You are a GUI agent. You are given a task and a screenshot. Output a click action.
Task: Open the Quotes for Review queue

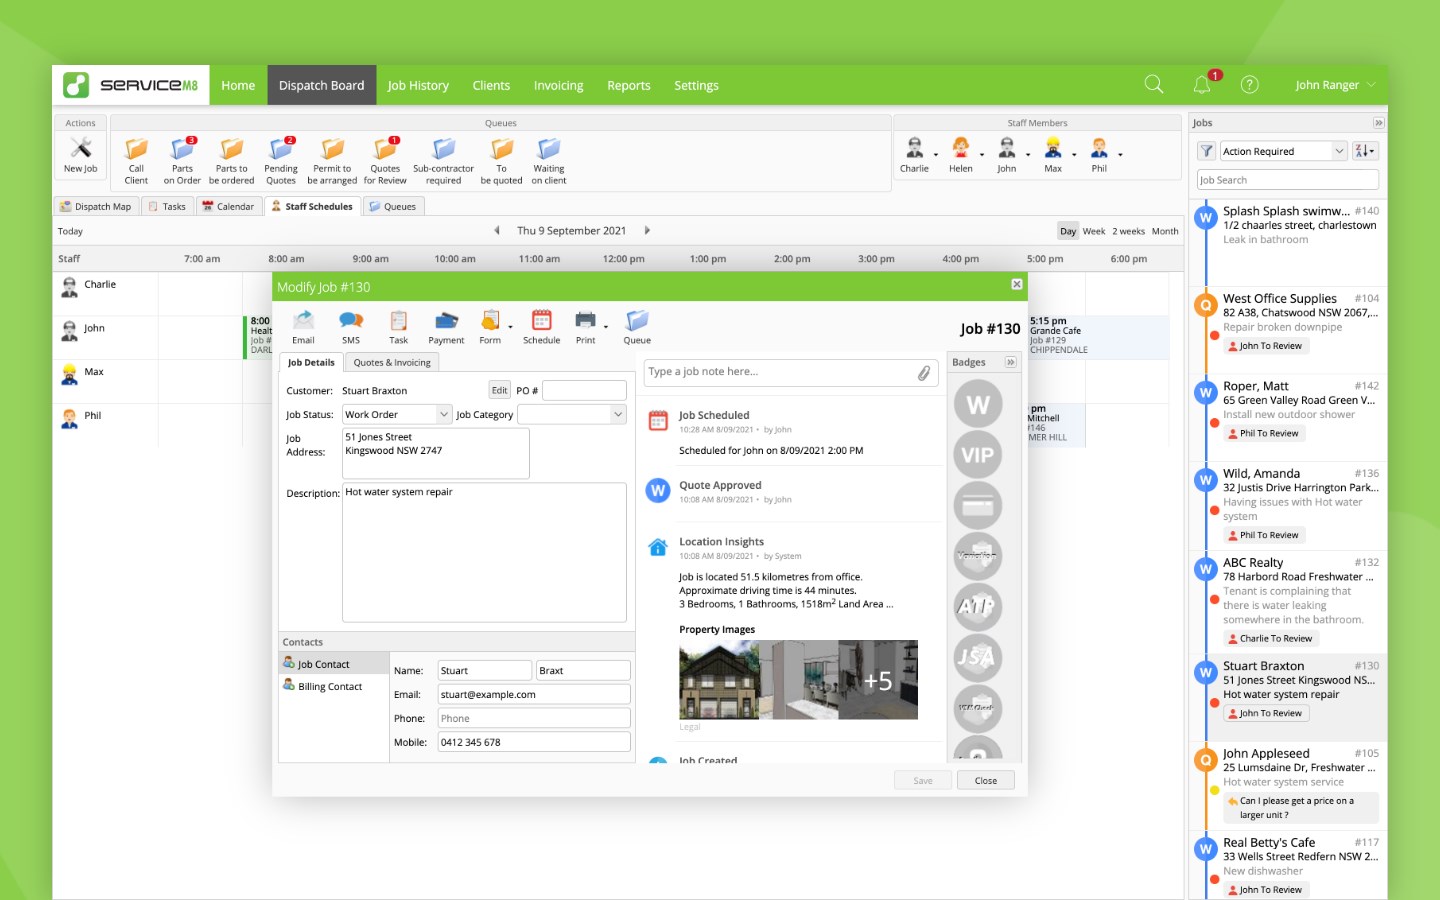[x=385, y=149]
